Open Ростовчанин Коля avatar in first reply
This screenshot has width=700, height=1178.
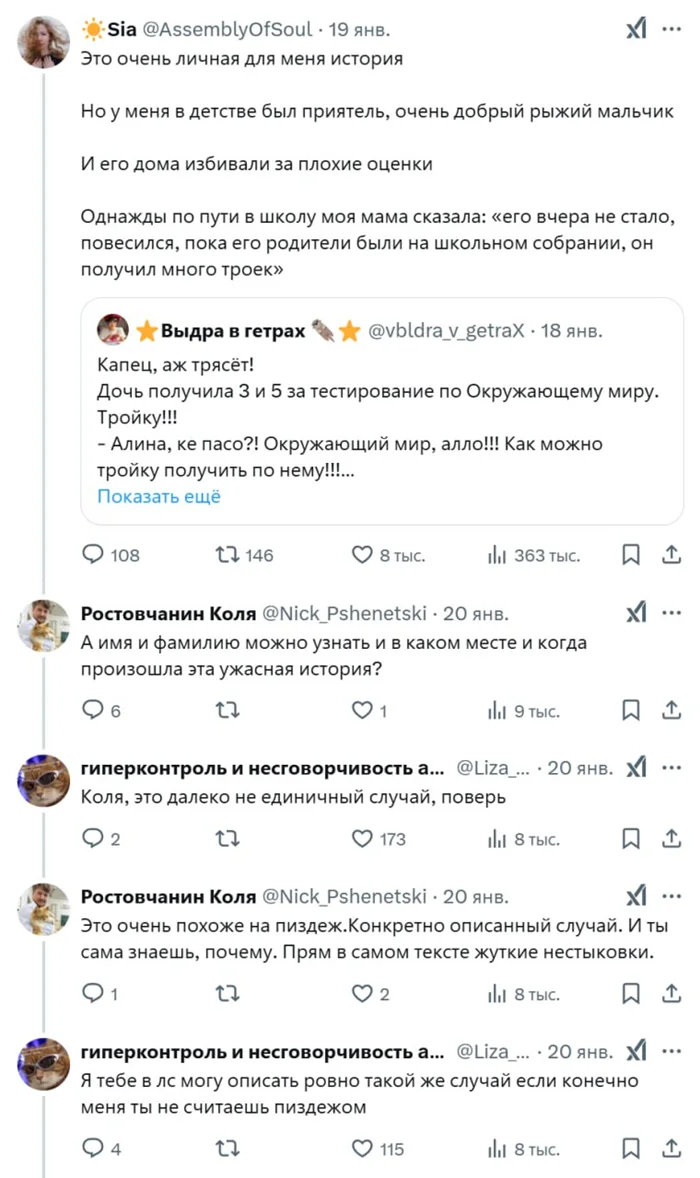click(43, 627)
